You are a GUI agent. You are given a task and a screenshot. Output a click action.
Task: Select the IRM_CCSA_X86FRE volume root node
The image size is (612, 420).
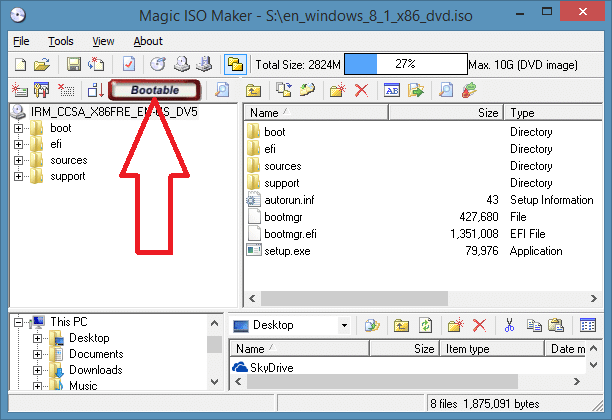click(114, 112)
